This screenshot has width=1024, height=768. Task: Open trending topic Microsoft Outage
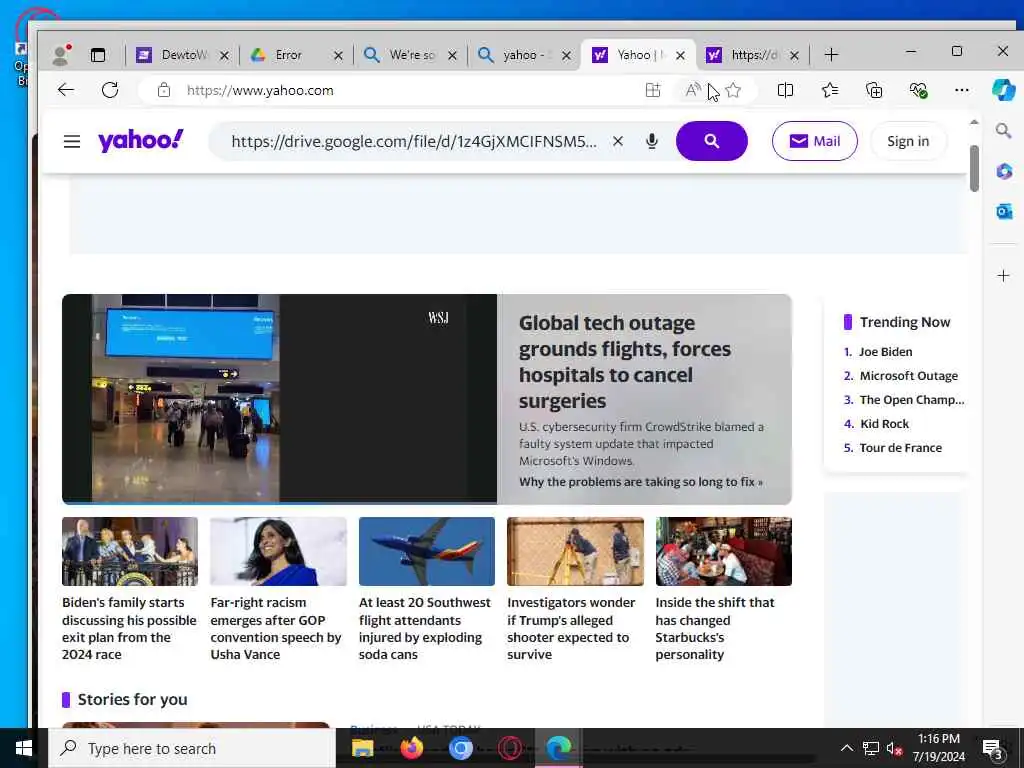[x=908, y=376]
